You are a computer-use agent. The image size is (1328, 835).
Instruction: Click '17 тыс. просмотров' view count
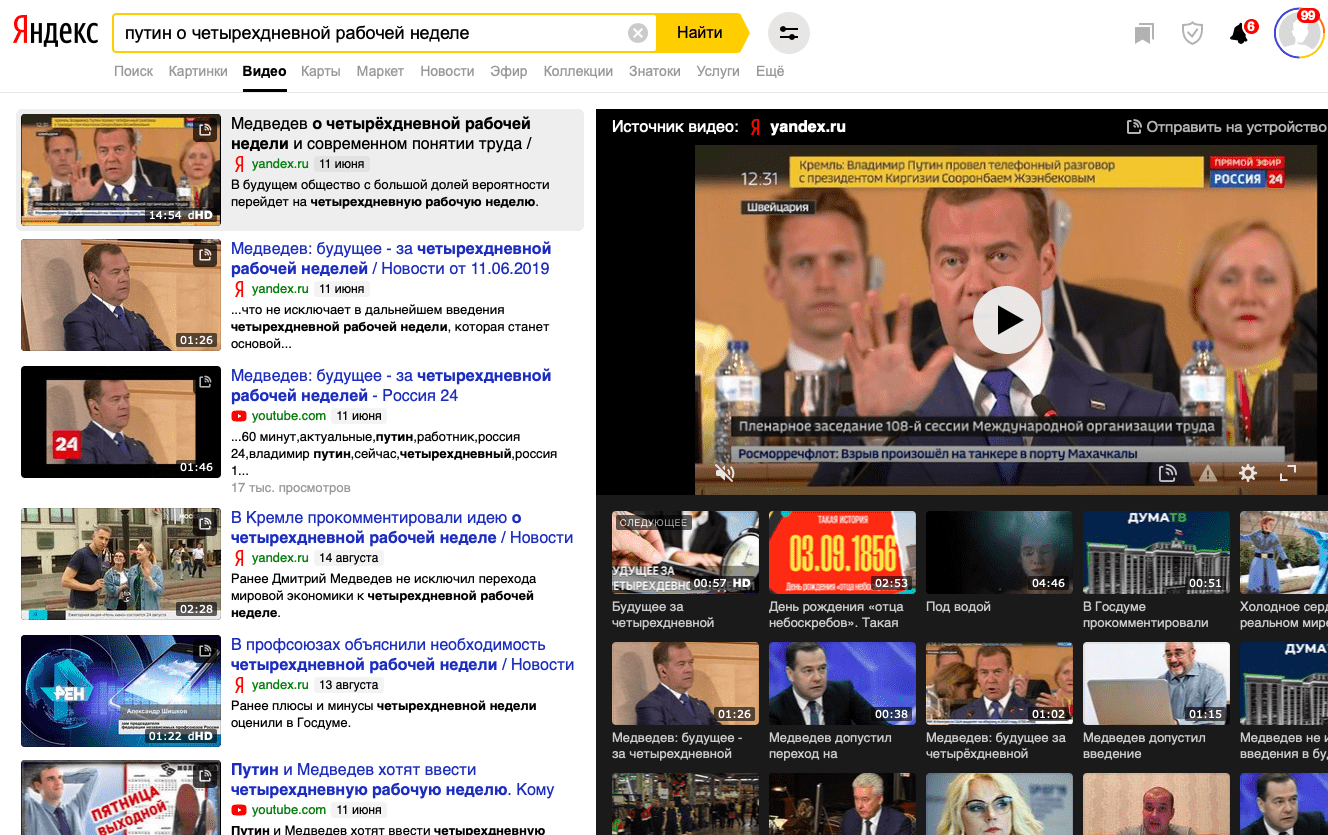pos(291,488)
